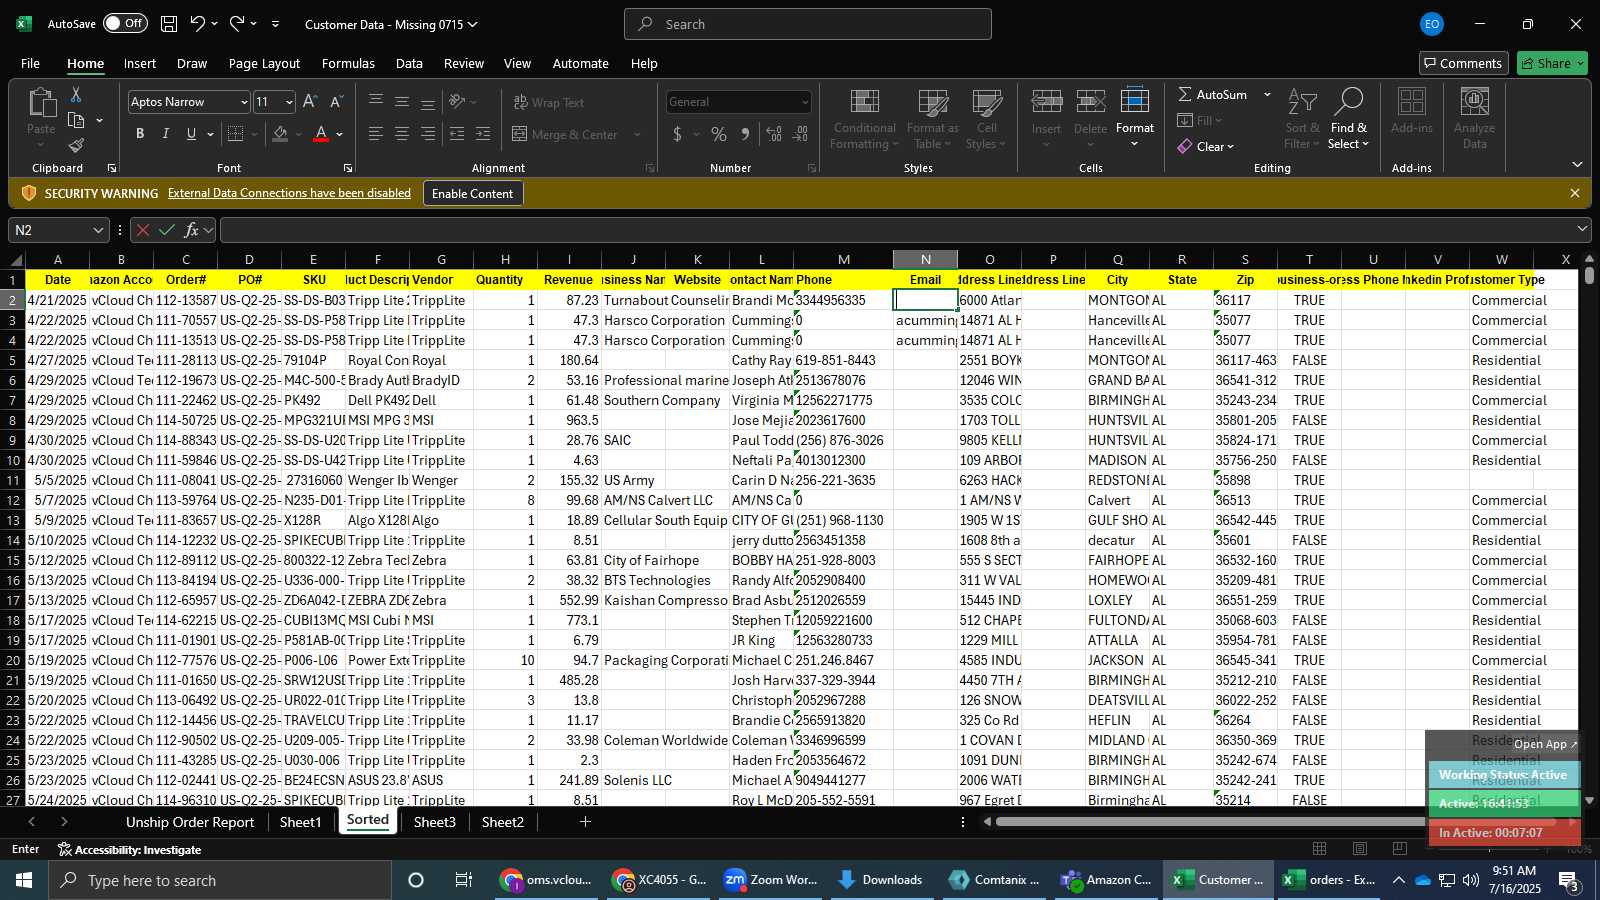Apply align left to cell
This screenshot has width=1600, height=900.
pos(376,134)
